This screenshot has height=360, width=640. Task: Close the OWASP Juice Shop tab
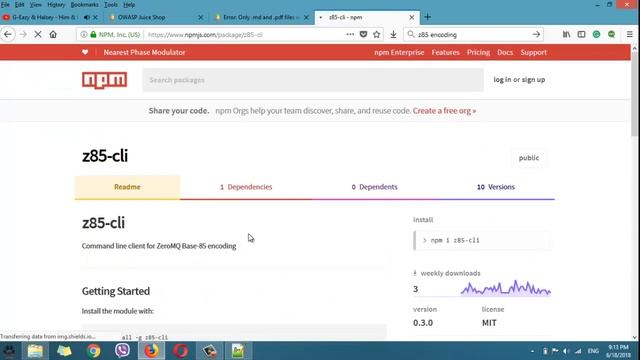[x=200, y=17]
